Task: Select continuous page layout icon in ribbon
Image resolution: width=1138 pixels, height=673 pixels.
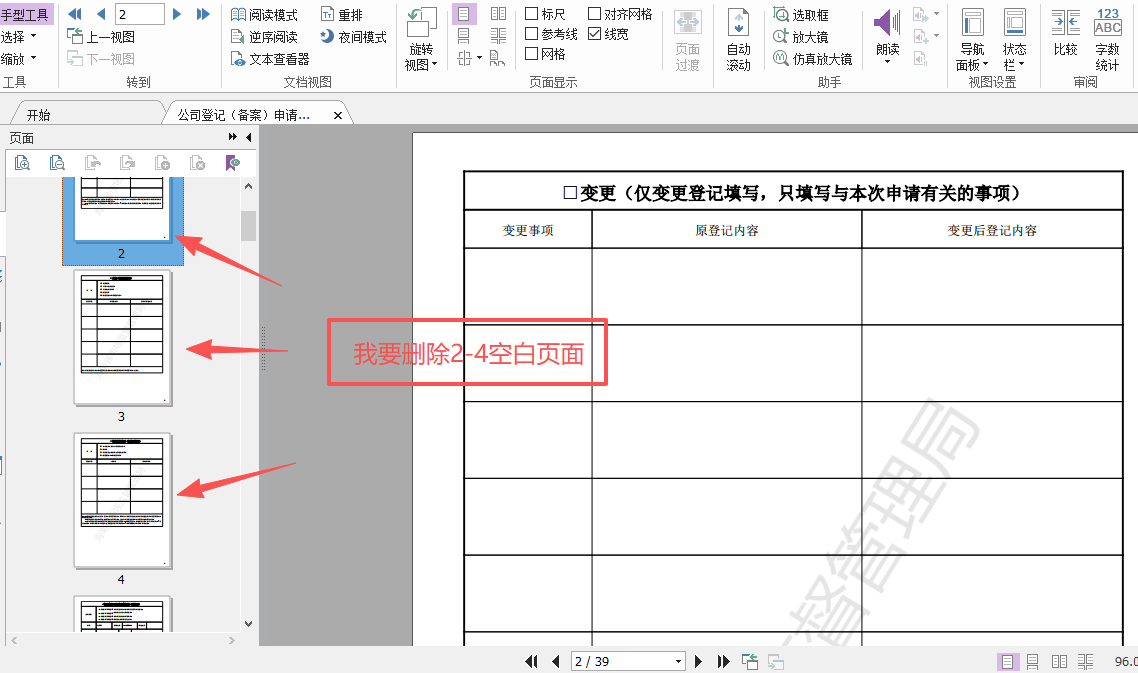Action: coord(464,36)
